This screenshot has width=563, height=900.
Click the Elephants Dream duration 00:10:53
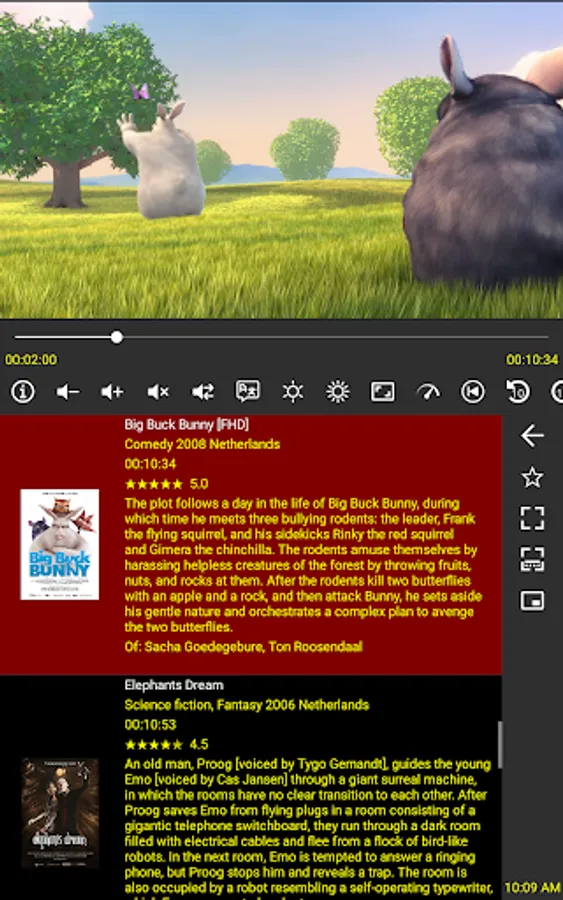tap(150, 724)
